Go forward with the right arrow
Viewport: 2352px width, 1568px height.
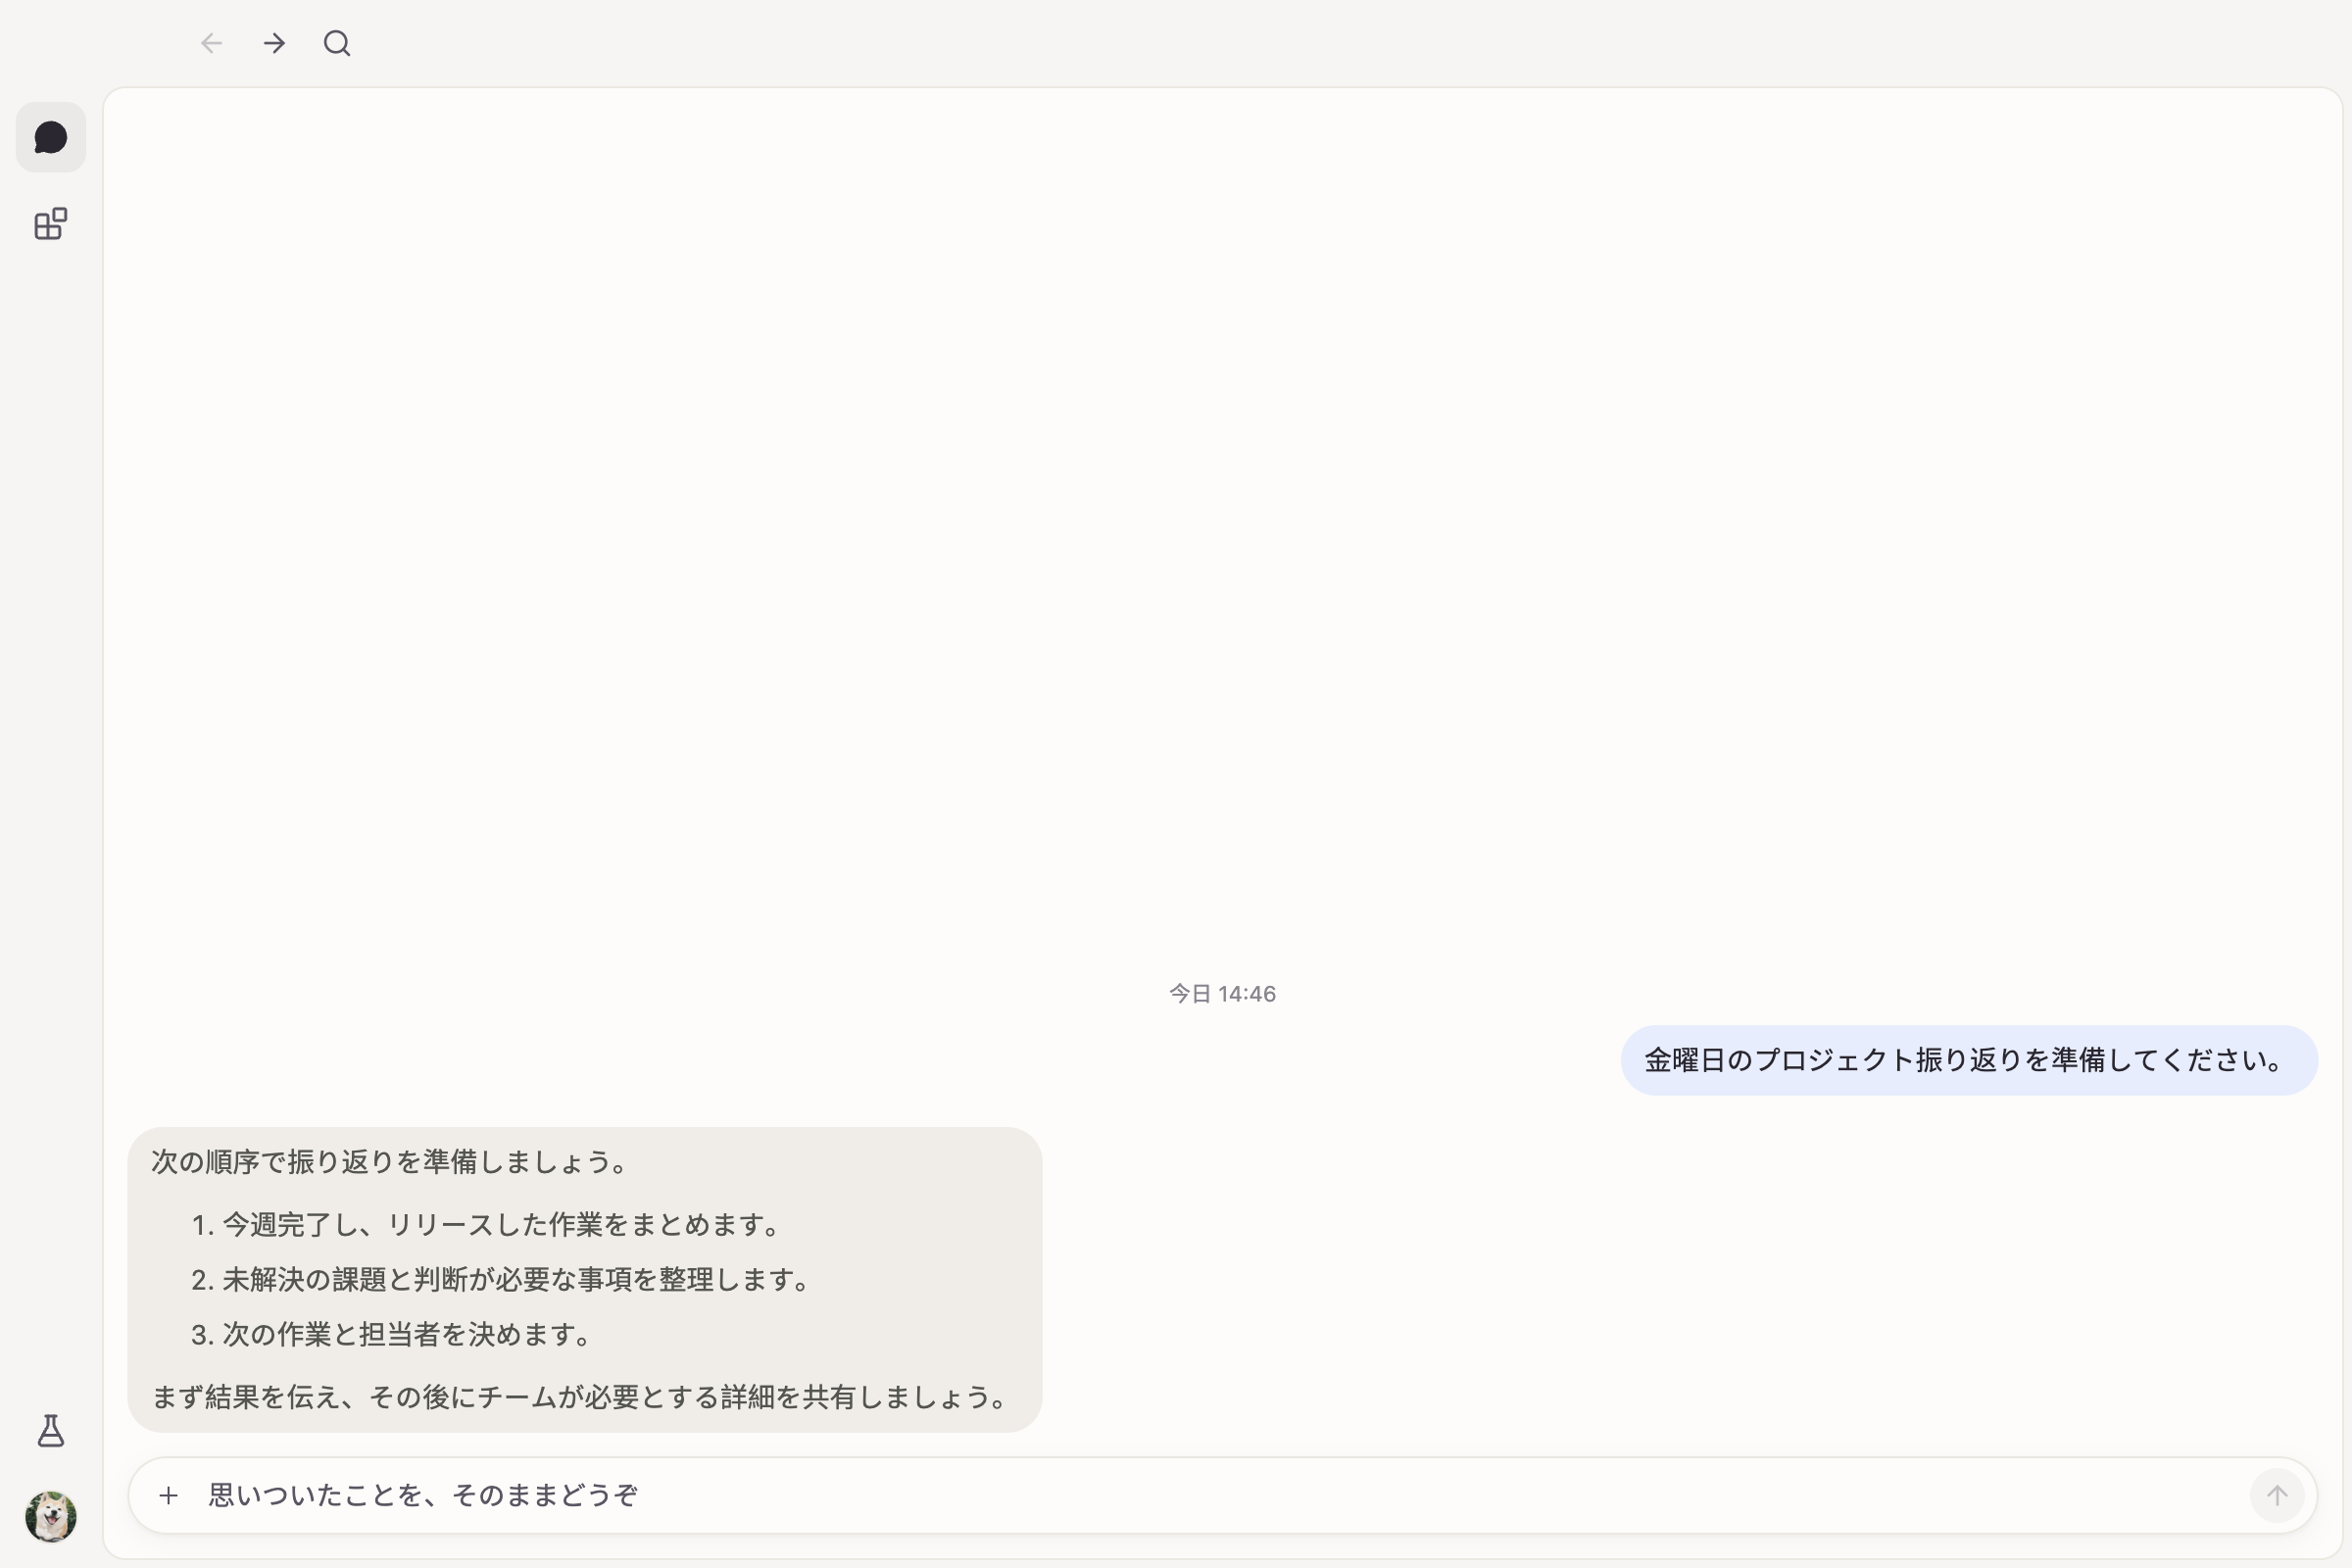tap(274, 43)
